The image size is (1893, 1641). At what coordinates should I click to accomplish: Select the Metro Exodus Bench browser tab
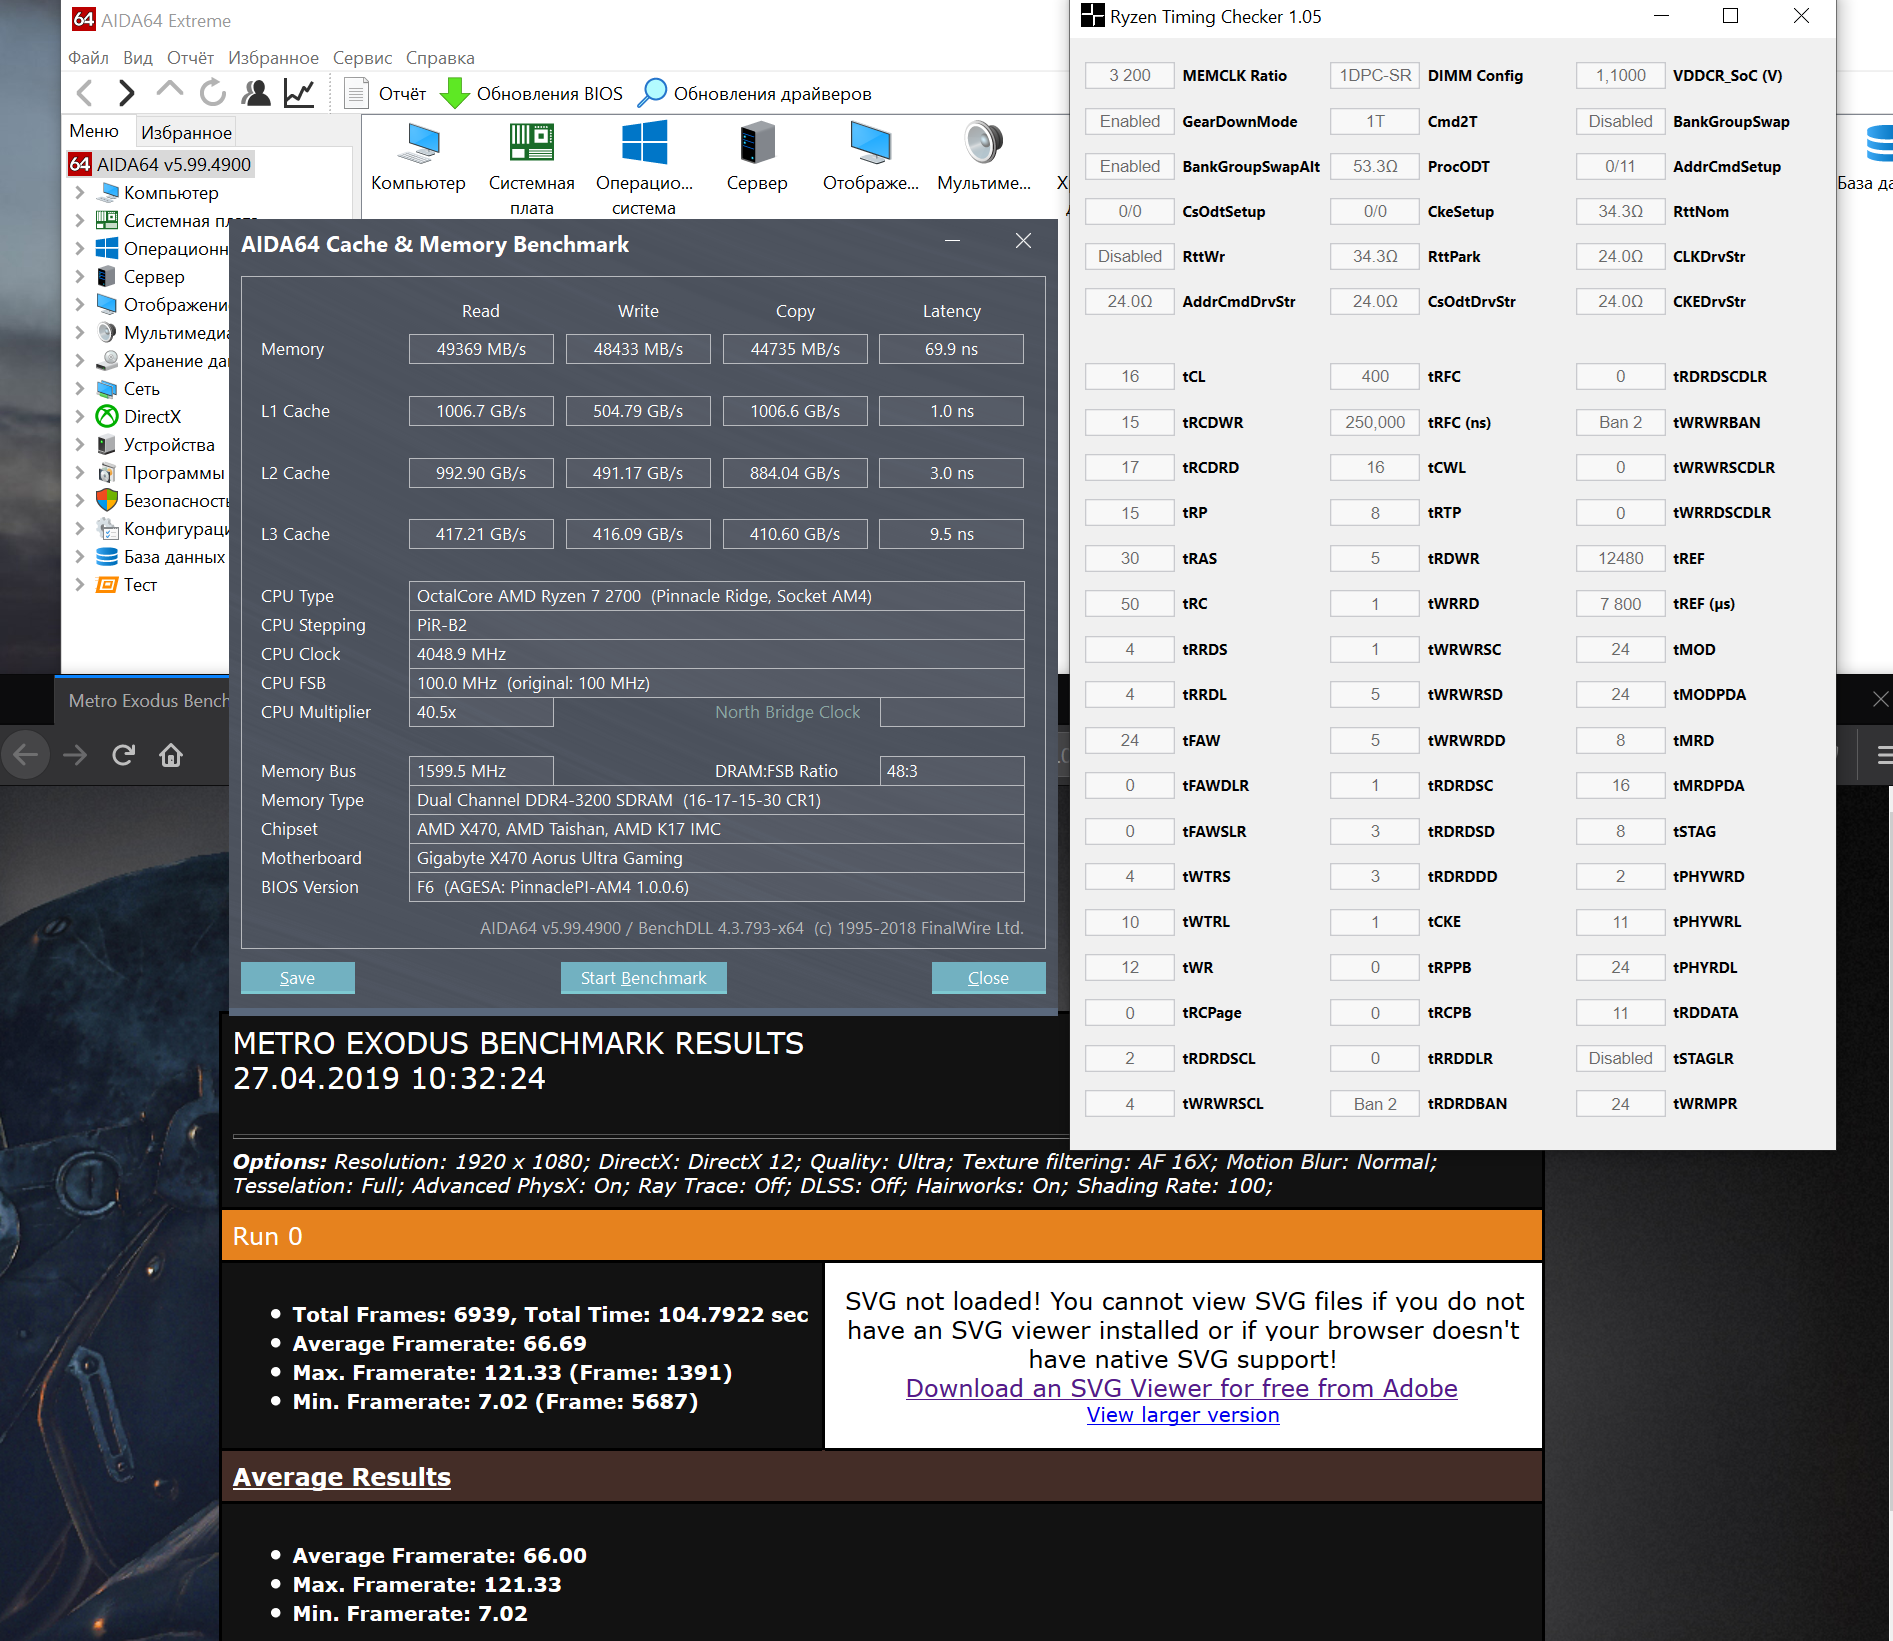point(142,701)
